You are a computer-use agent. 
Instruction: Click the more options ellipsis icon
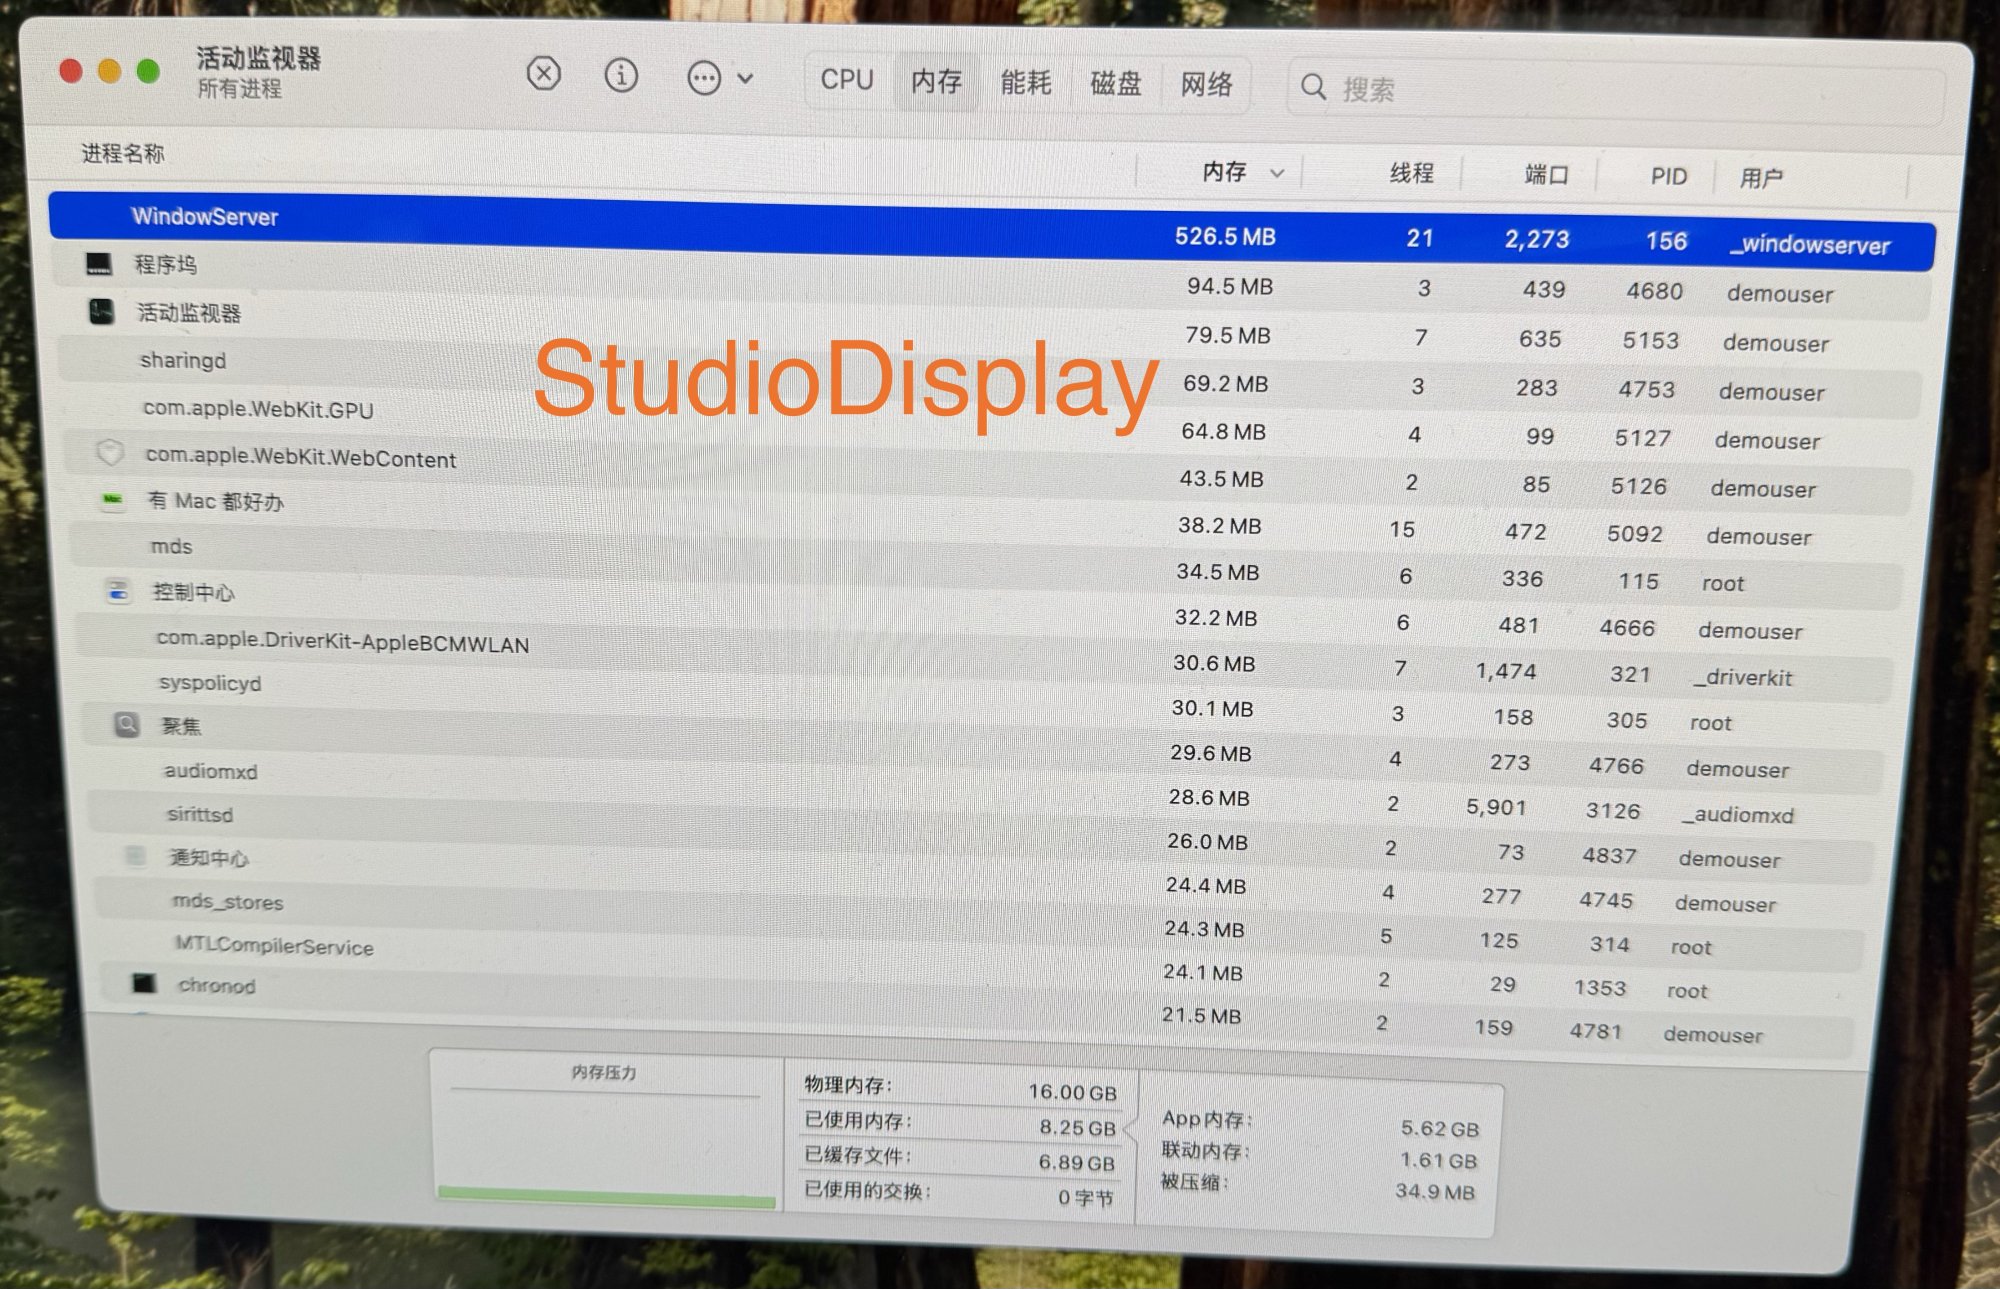pyautogui.click(x=704, y=78)
